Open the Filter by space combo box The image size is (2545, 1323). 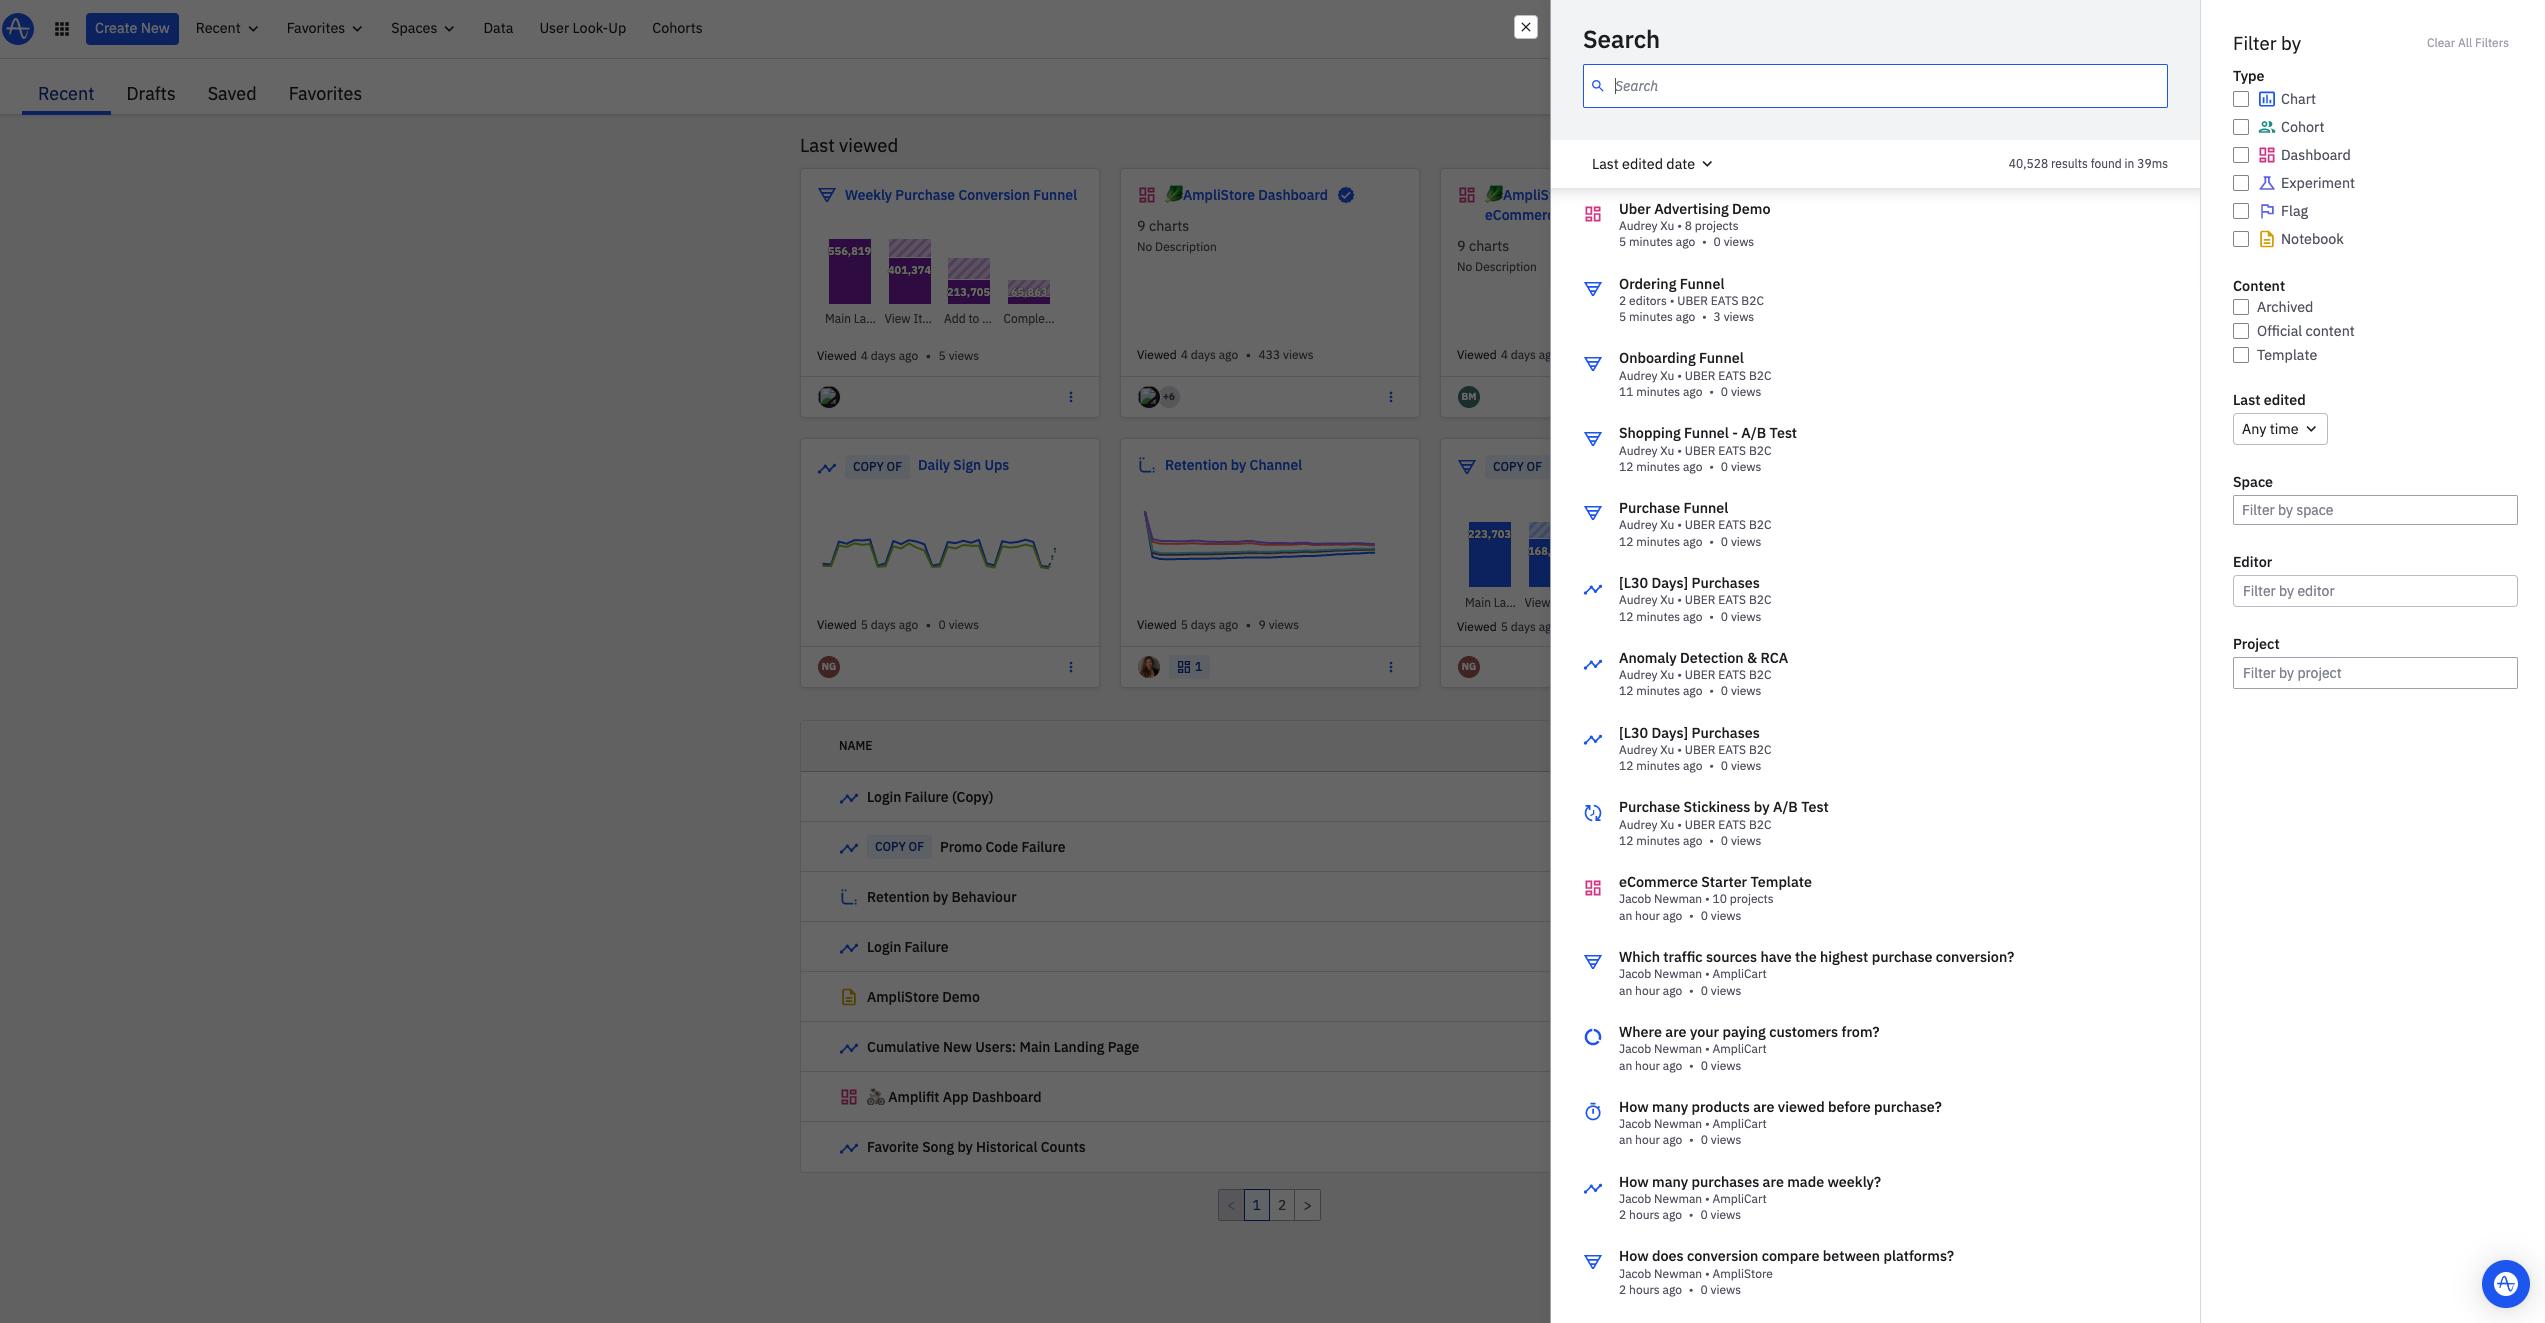coord(2374,510)
